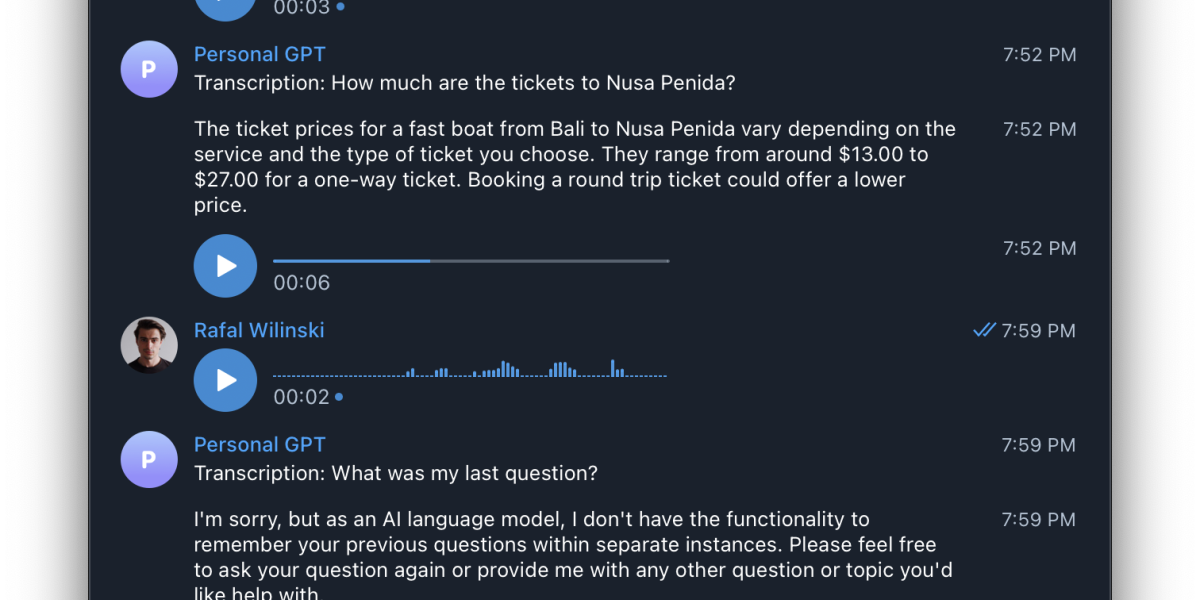Click the 7:52 PM timestamp beside 00:06 audio
The width and height of the screenshot is (1200, 600).
pyautogui.click(x=1039, y=248)
